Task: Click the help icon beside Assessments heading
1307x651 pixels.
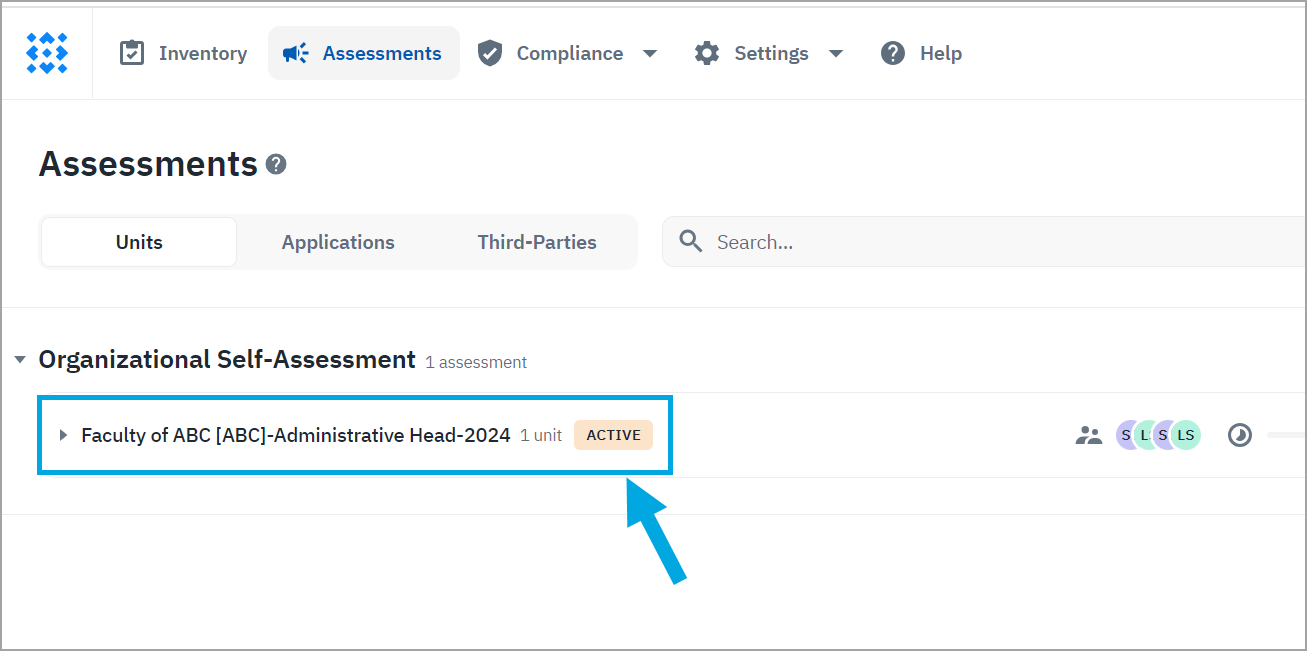Action: [276, 164]
